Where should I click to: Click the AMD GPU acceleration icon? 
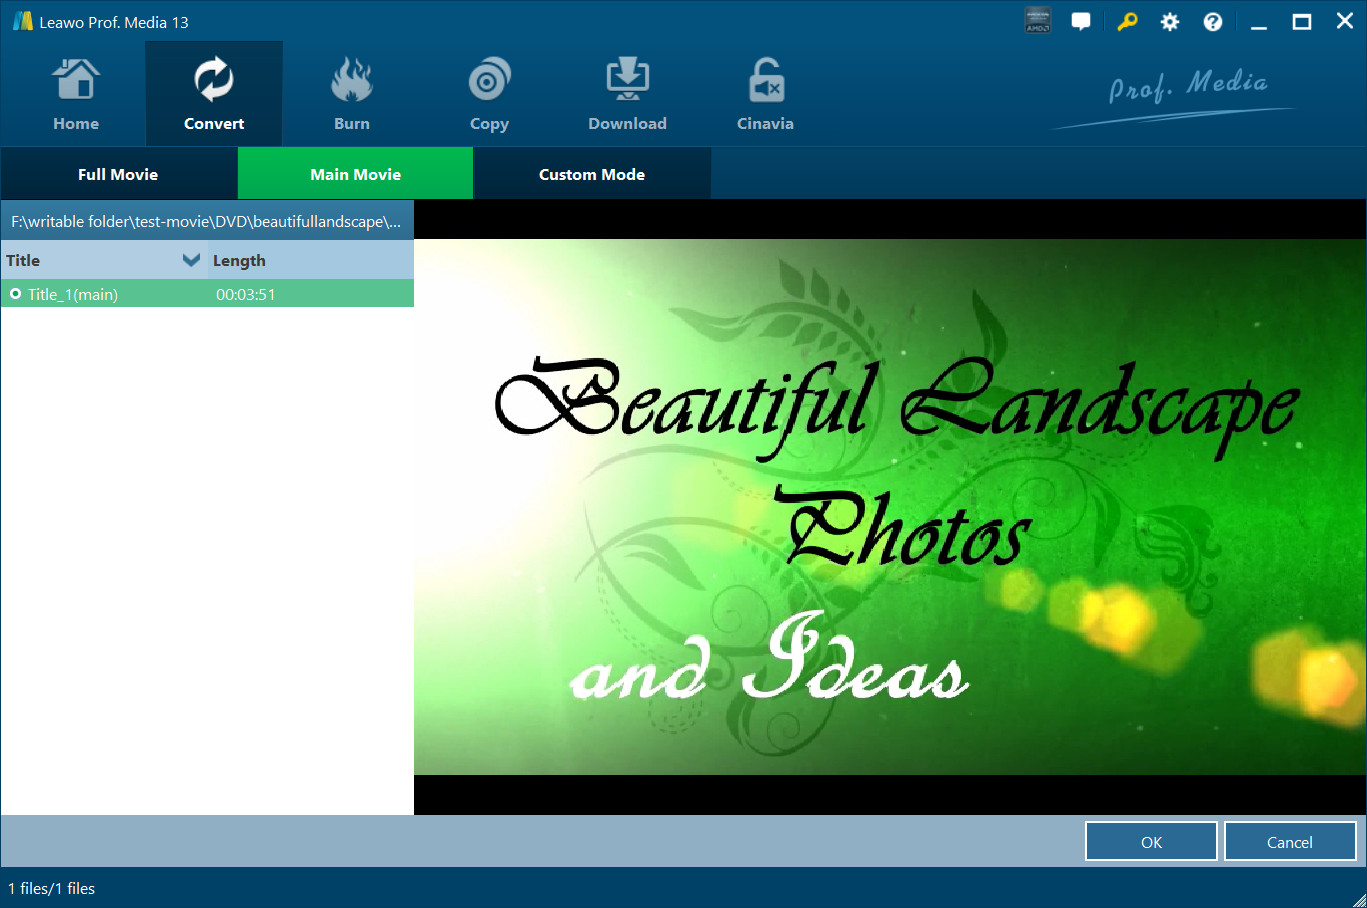pyautogui.click(x=1038, y=22)
